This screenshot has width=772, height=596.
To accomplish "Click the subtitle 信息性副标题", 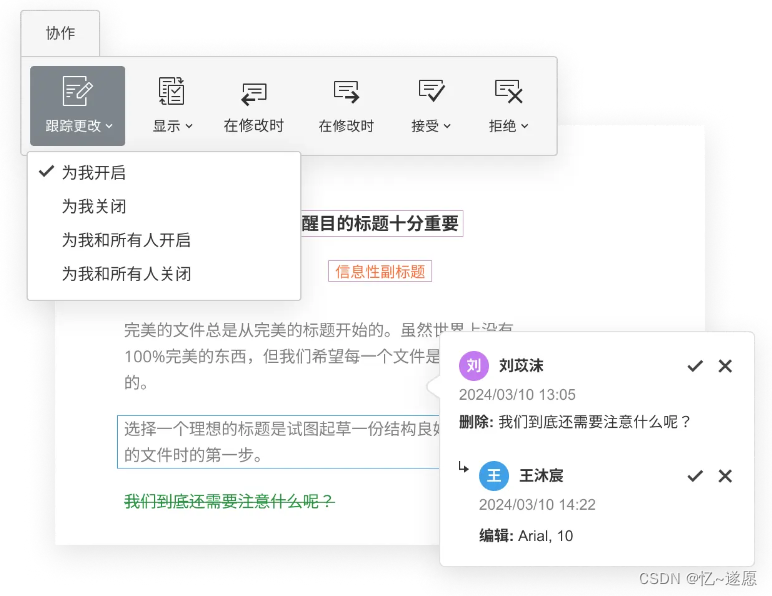I will (380, 271).
